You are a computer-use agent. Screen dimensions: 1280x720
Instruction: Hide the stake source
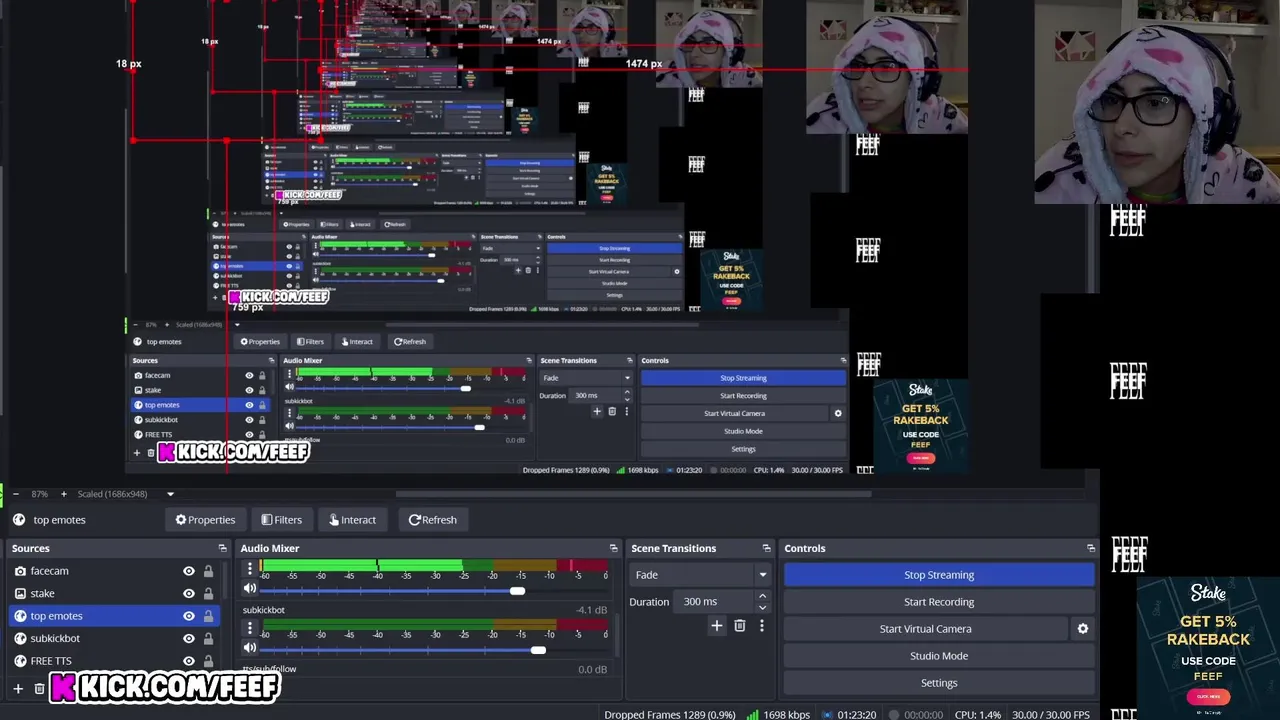(189, 593)
